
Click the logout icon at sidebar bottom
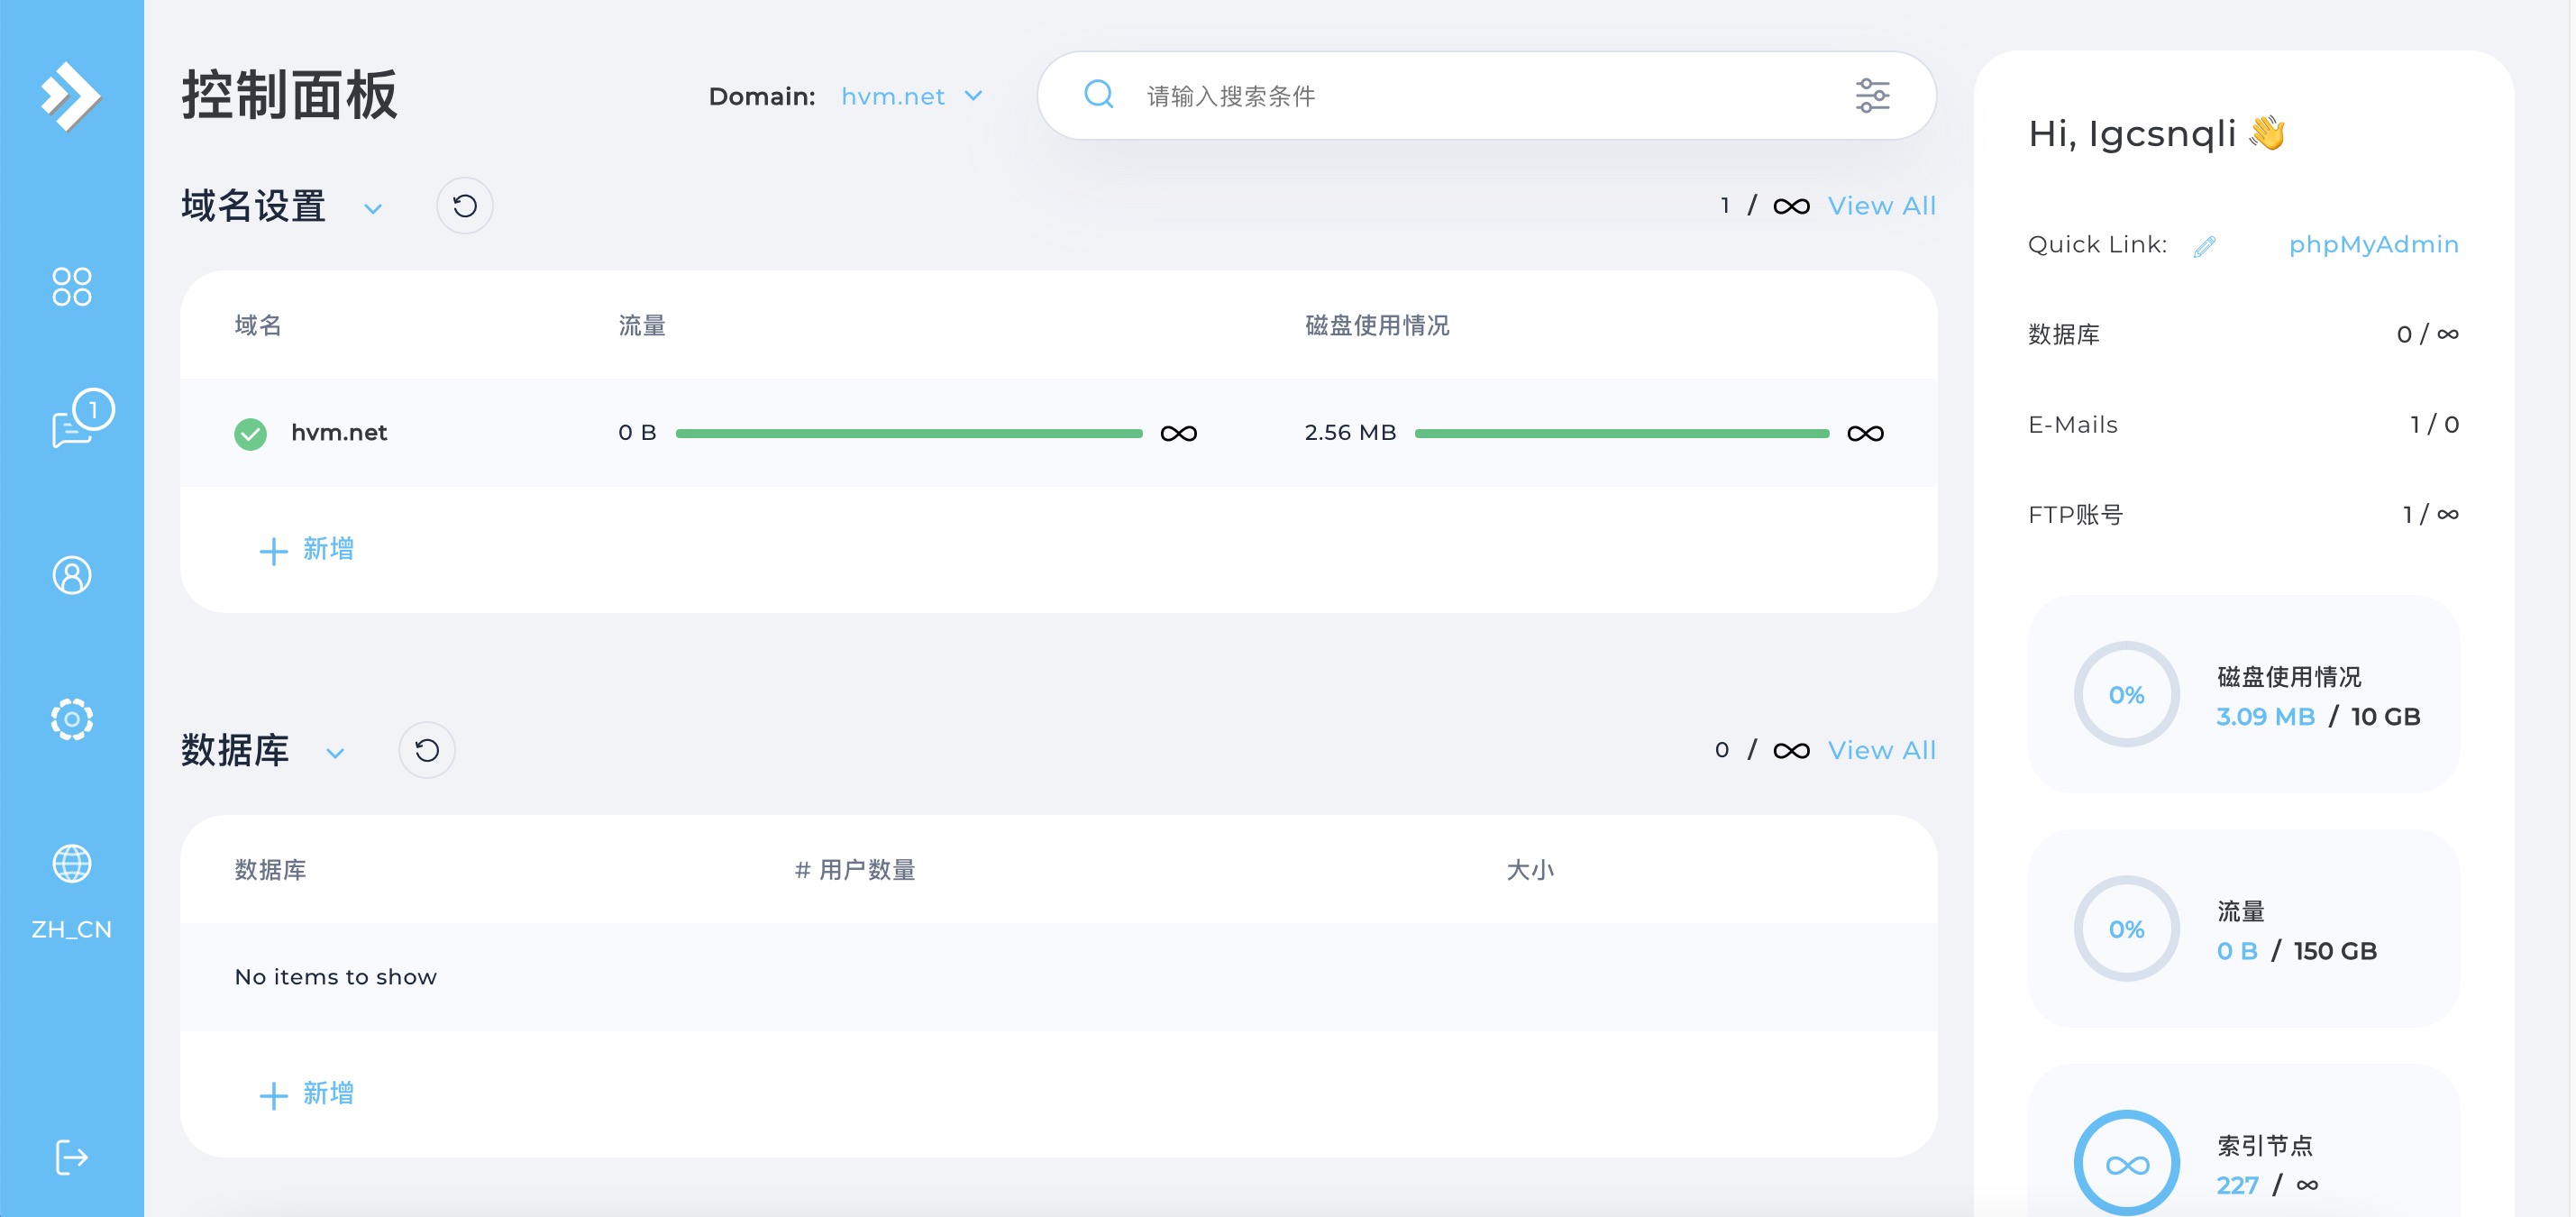[71, 1158]
